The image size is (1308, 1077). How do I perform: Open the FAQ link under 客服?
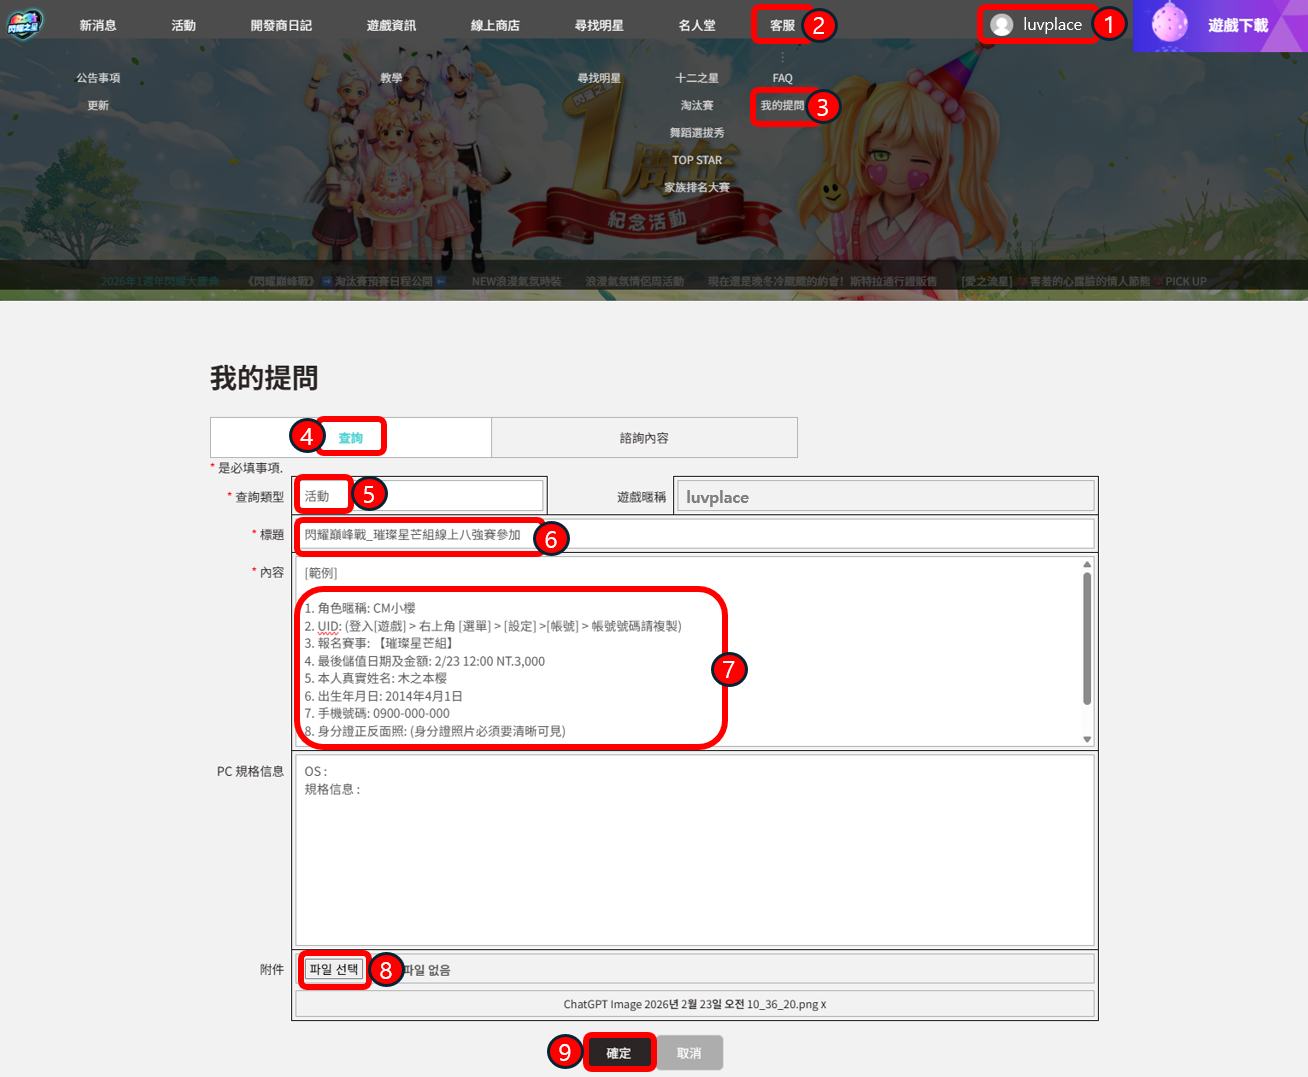(782, 78)
